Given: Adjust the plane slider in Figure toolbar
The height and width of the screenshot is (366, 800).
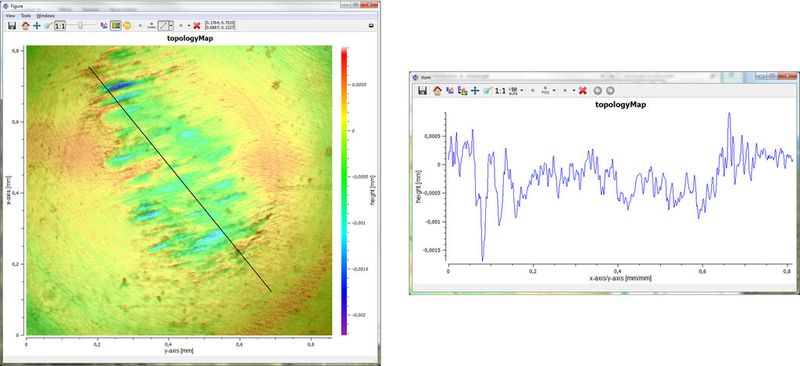Looking at the screenshot, I should point(81,26).
